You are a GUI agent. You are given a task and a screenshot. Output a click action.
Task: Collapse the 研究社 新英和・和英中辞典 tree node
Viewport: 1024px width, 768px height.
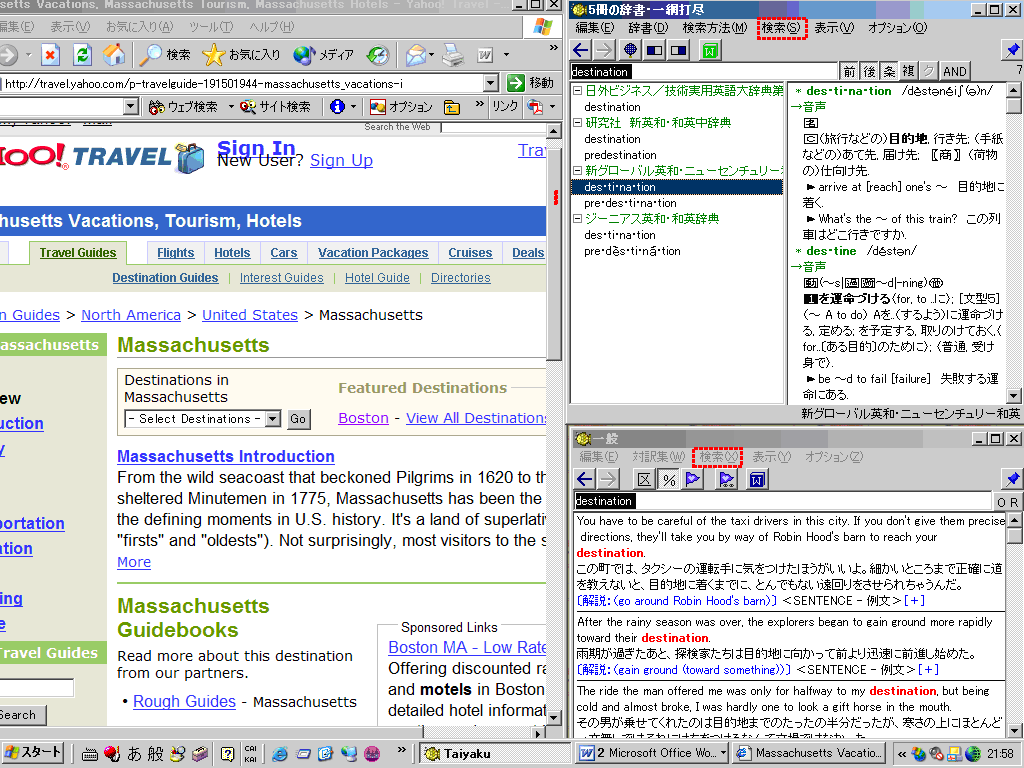point(577,122)
